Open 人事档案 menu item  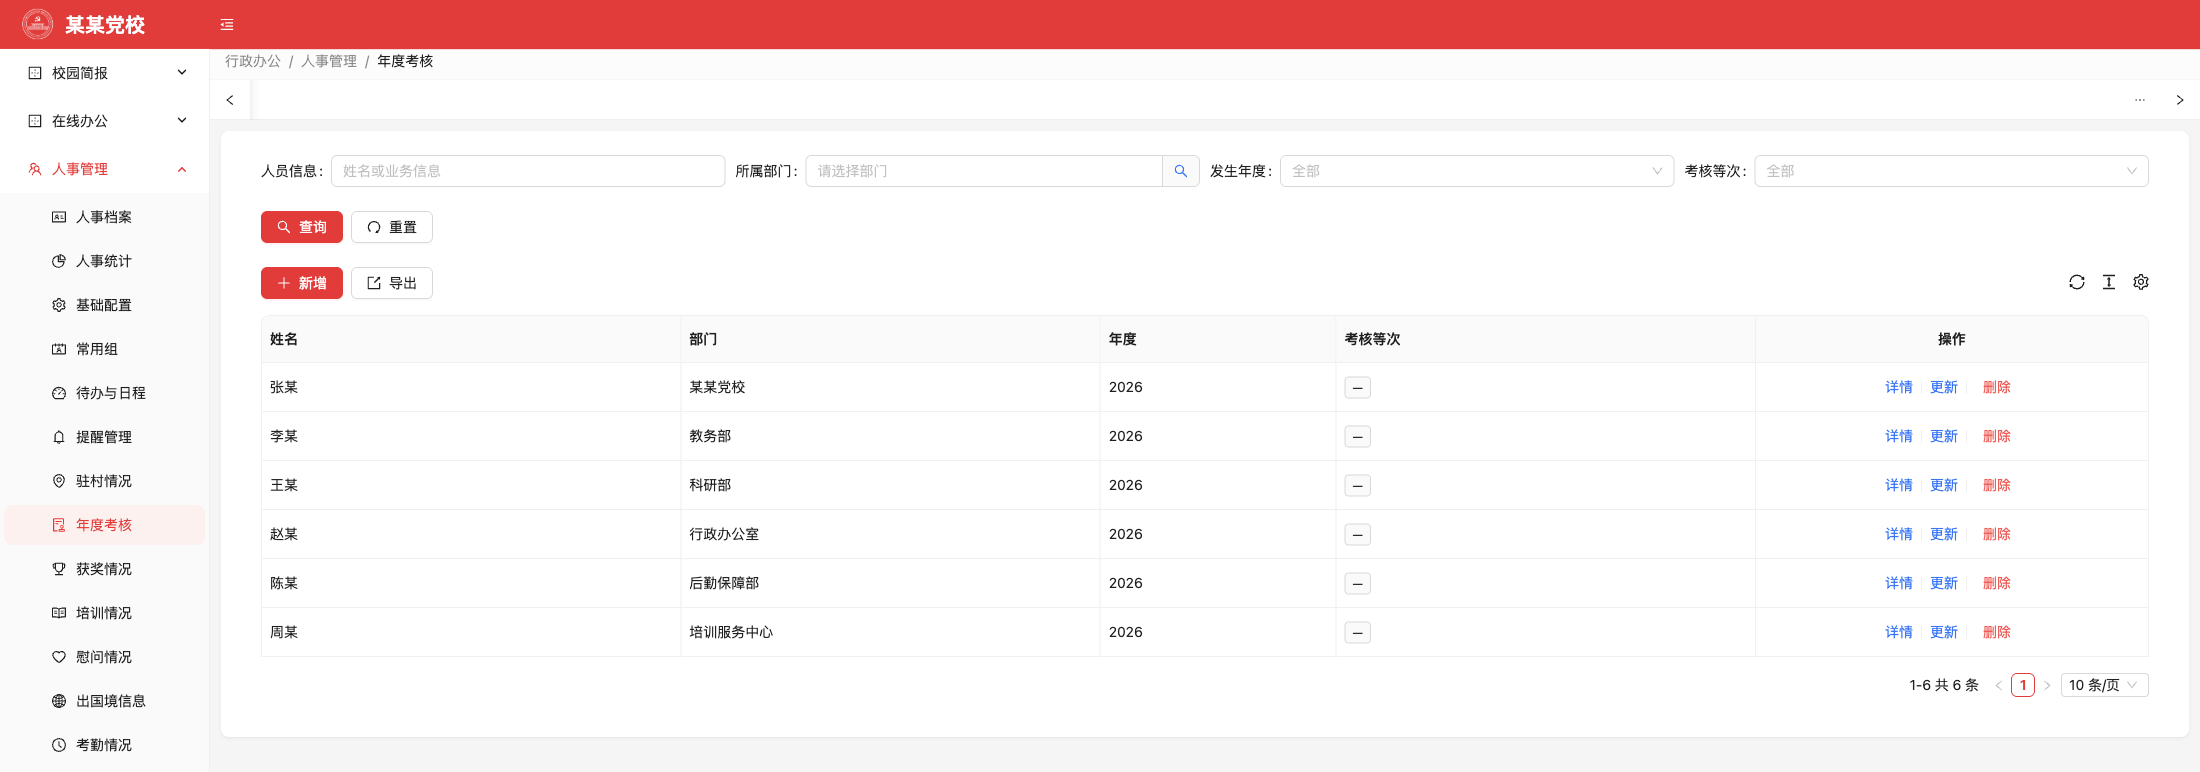click(x=104, y=217)
